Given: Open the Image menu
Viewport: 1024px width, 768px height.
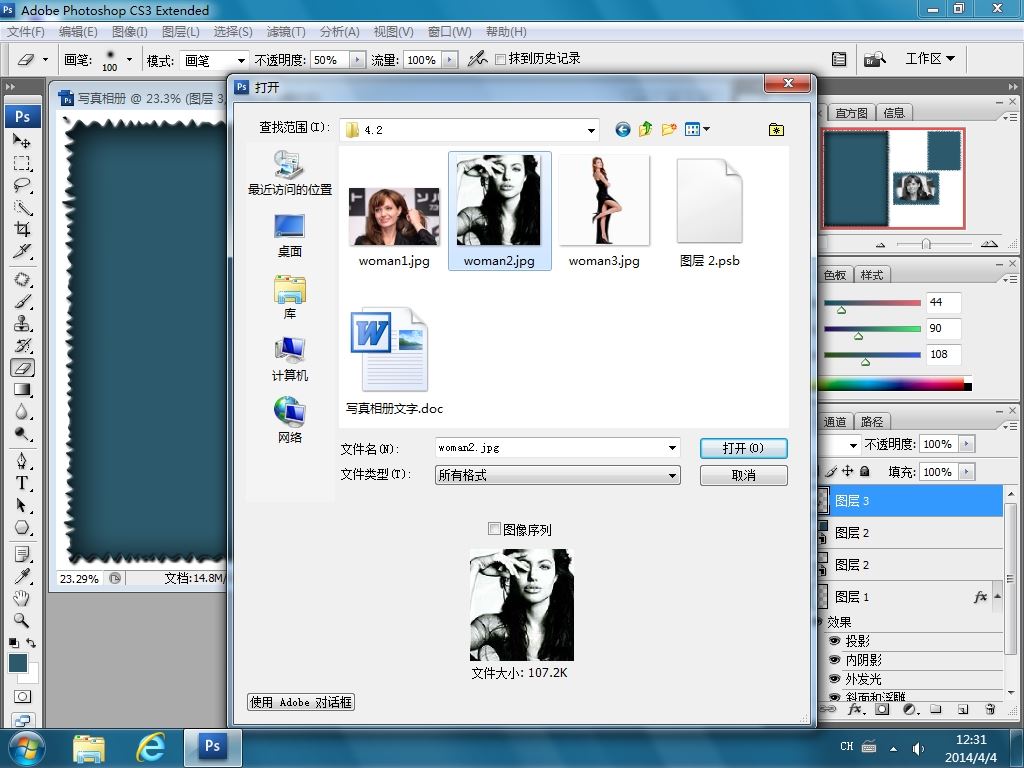Looking at the screenshot, I should tap(129, 31).
